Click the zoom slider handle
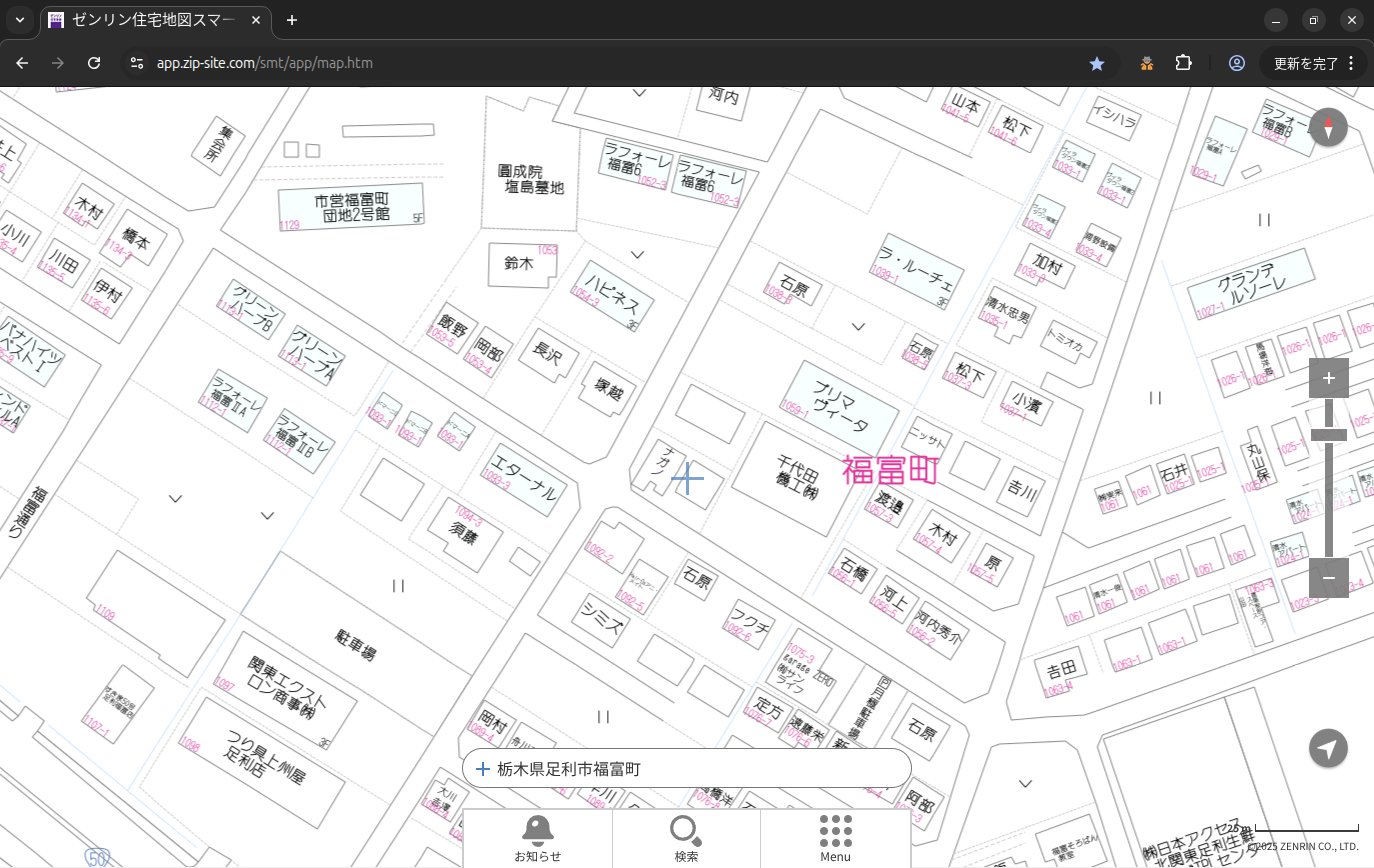 (x=1328, y=434)
